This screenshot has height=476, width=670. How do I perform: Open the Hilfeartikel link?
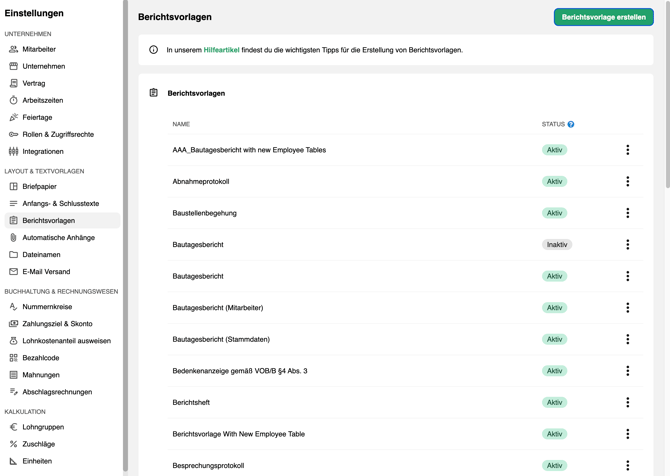(221, 50)
